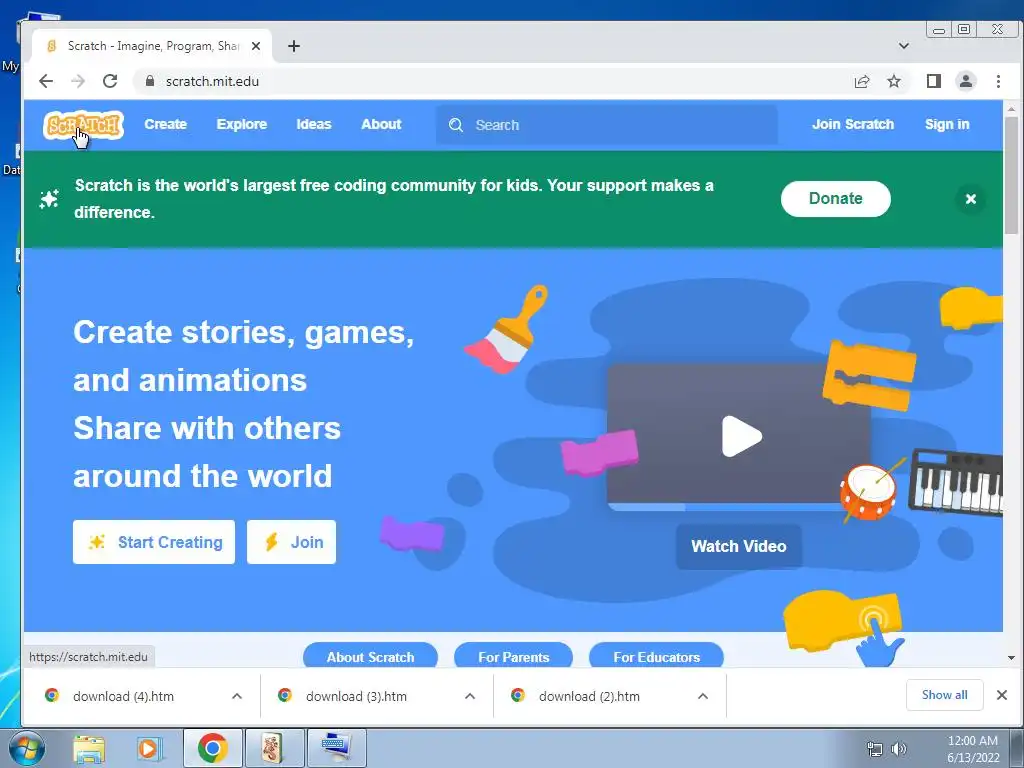Open the Explore page
Image resolution: width=1024 pixels, height=768 pixels.
tap(242, 124)
